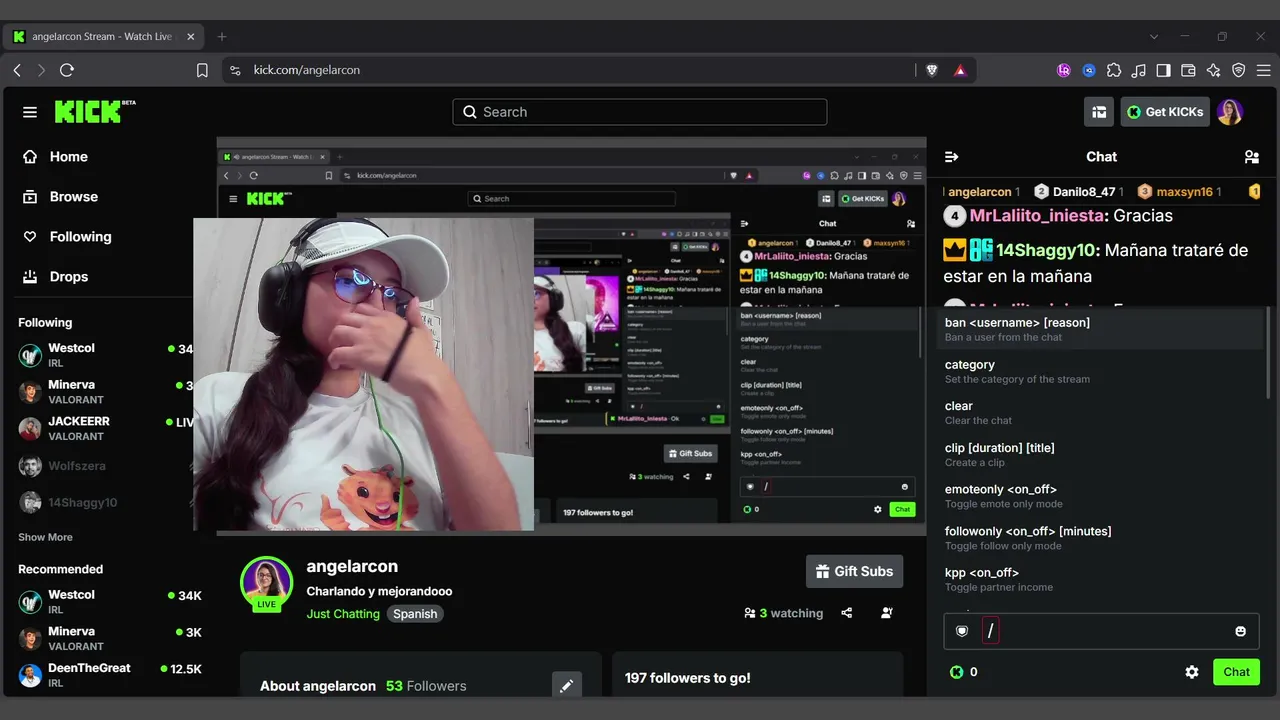Open the Brave VPN shield icon
The height and width of the screenshot is (720, 1280).
click(x=1239, y=70)
